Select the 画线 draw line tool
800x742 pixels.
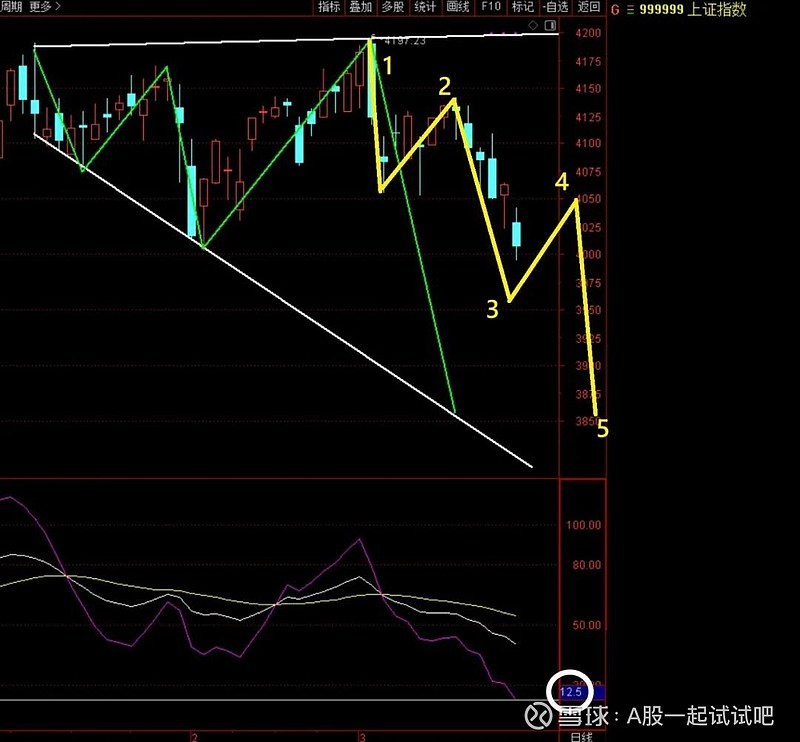tap(457, 7)
